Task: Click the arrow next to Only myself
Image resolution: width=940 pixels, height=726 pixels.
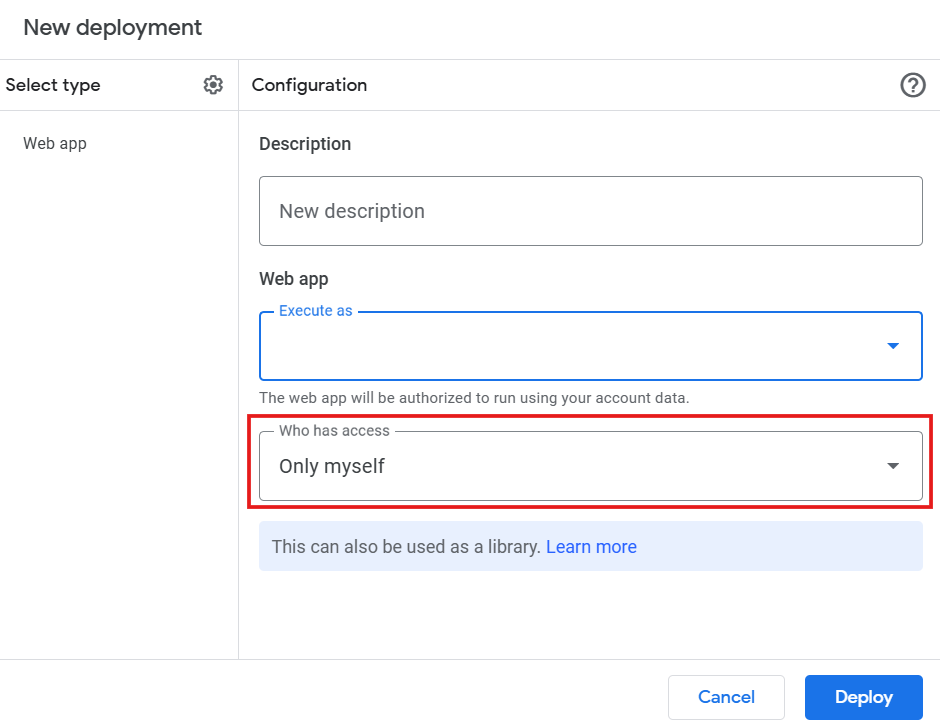Action: (893, 466)
